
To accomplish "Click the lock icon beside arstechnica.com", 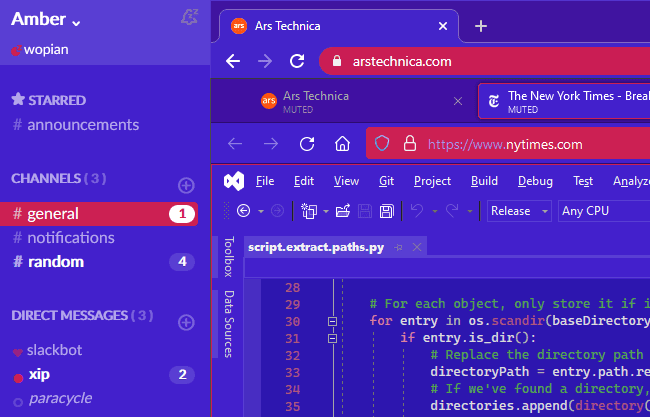I will [337, 61].
